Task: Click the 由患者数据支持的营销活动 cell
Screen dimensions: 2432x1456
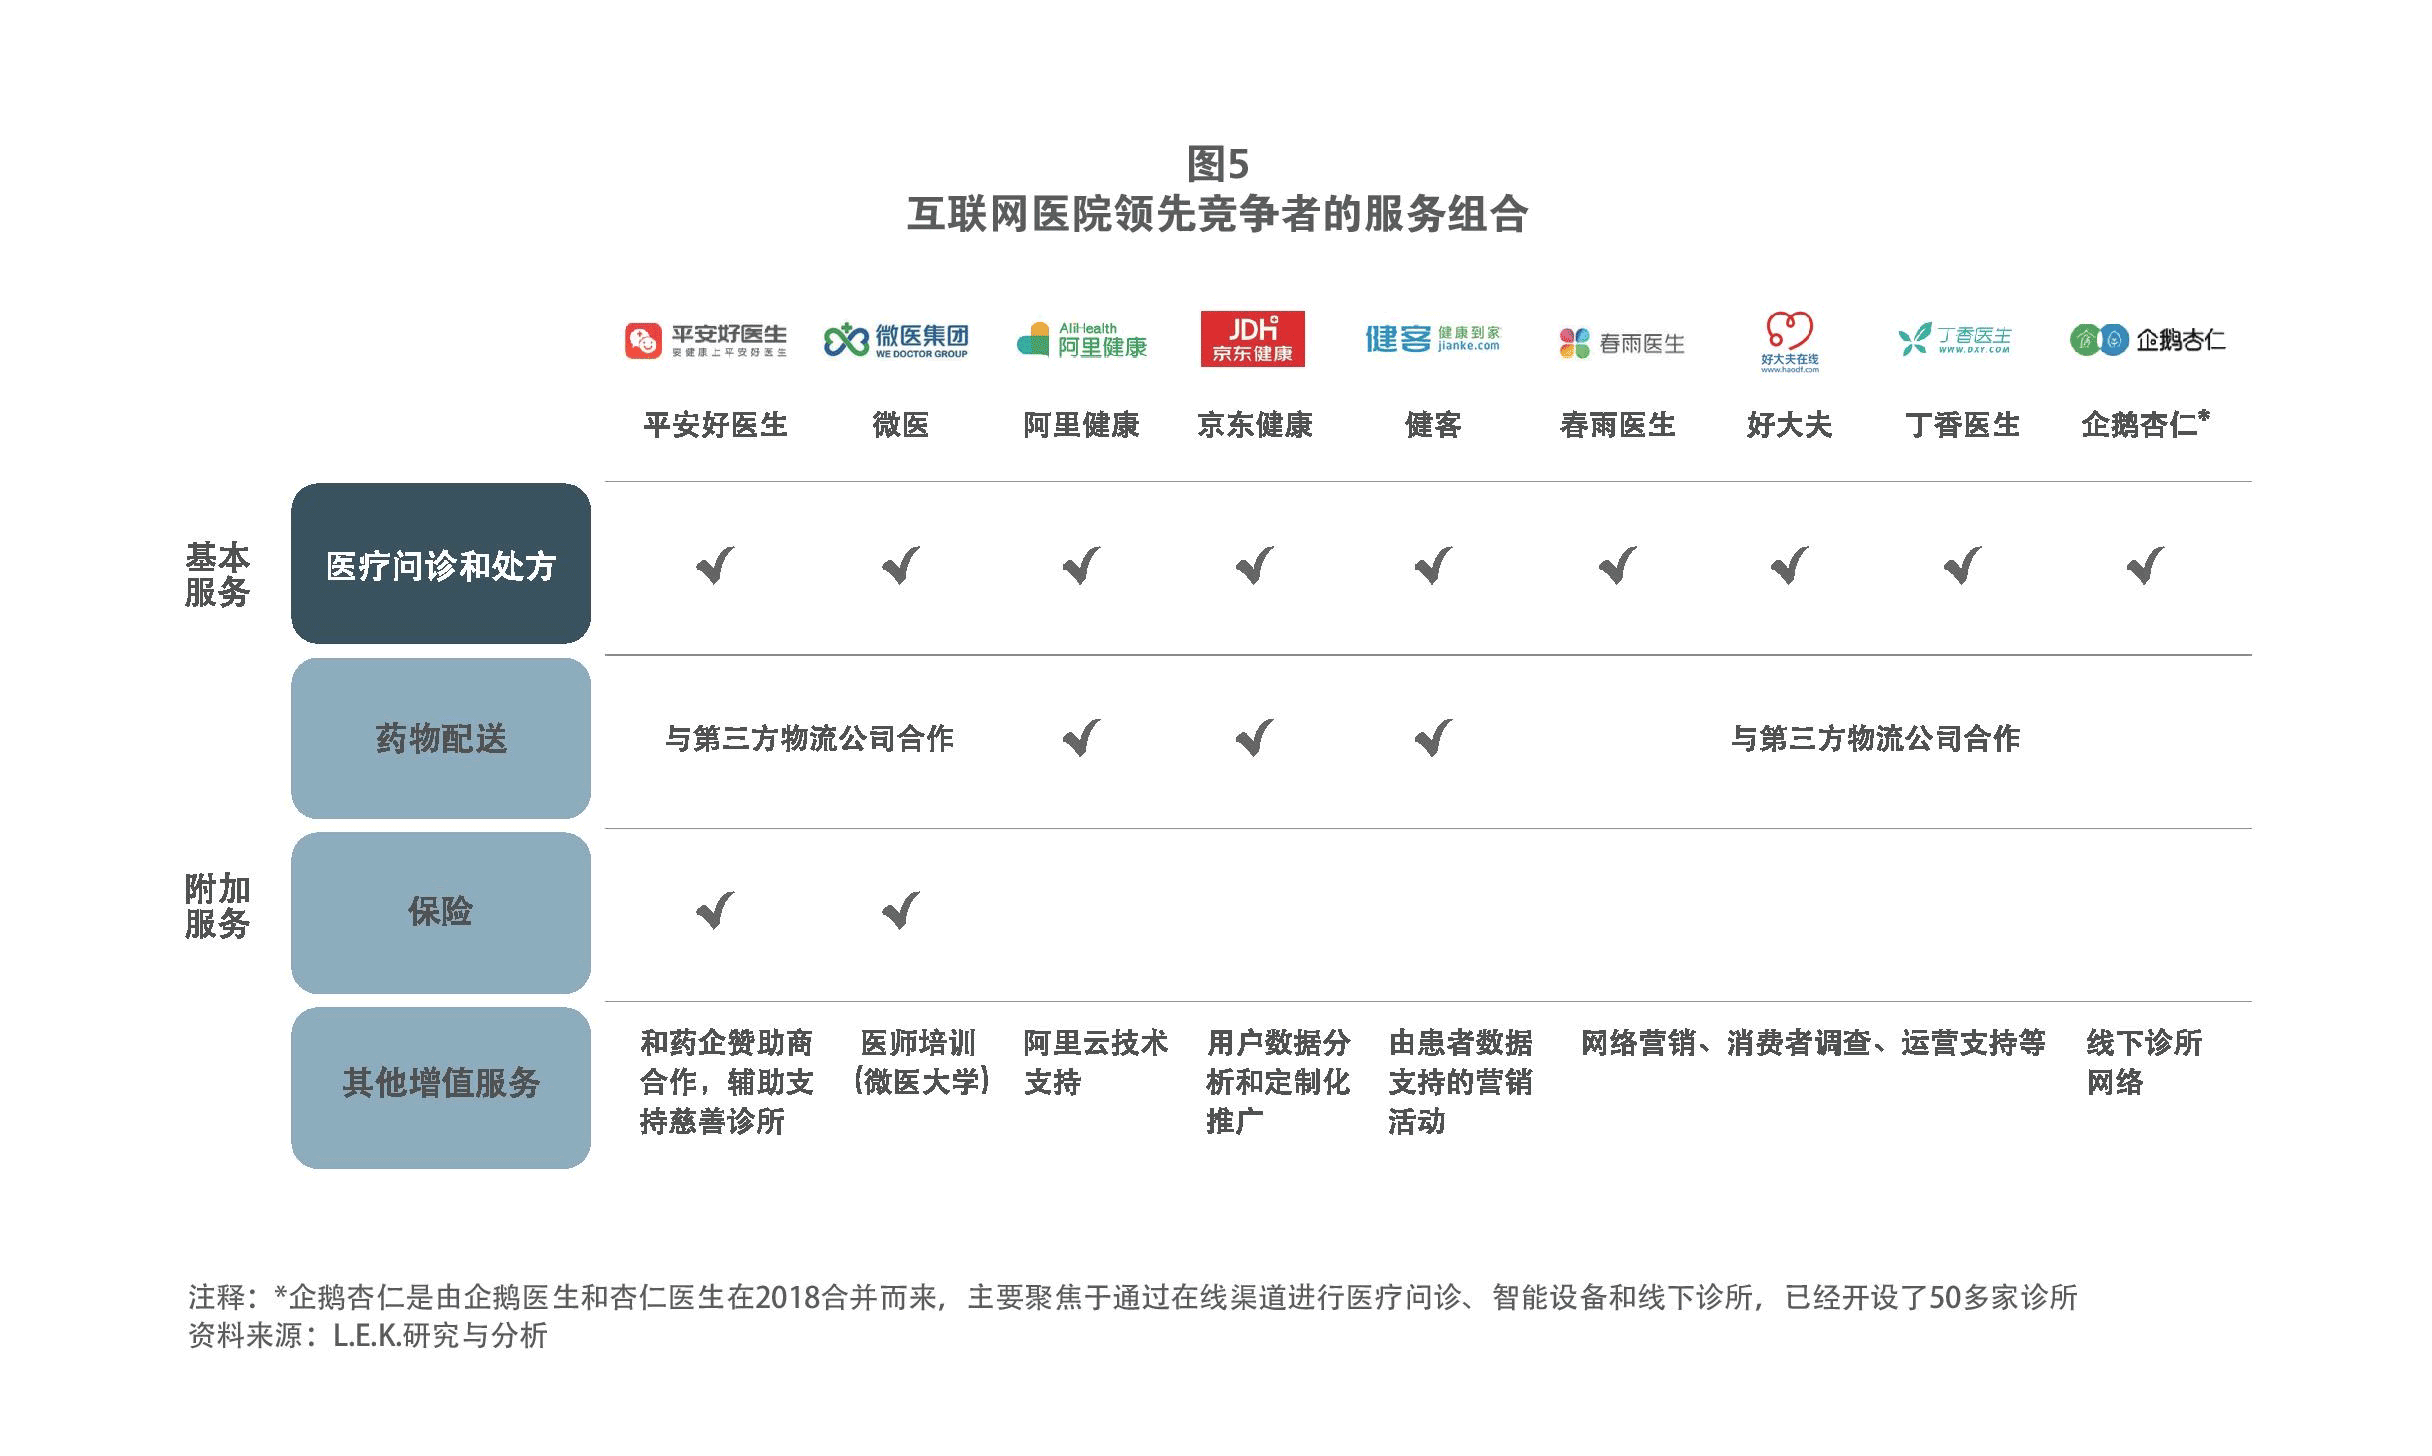Action: [x=1460, y=1082]
